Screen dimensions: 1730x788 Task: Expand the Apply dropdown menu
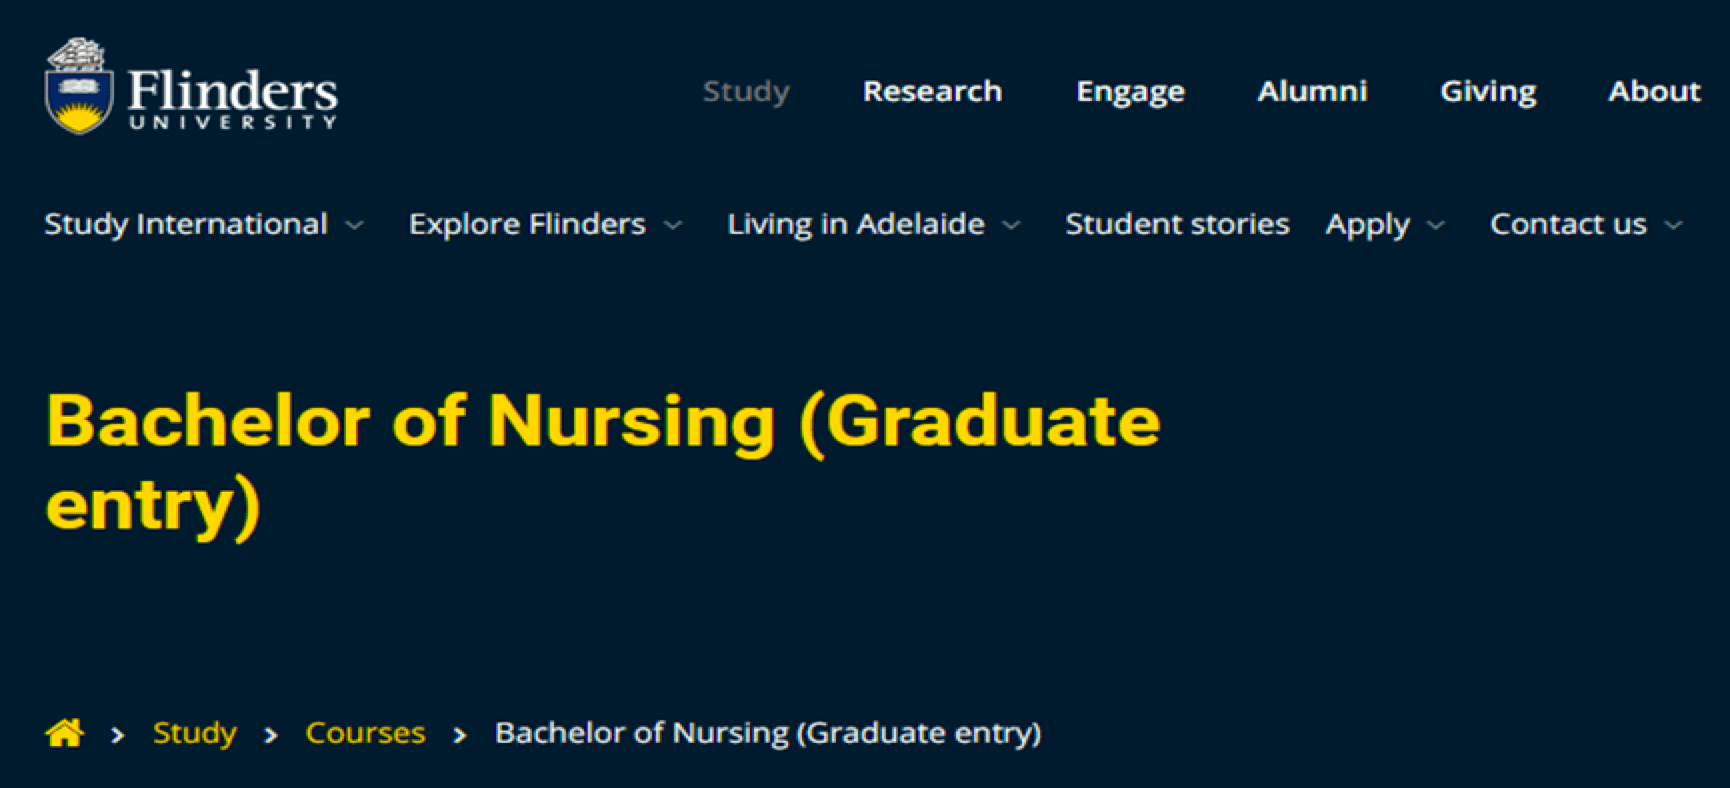(x=1385, y=225)
